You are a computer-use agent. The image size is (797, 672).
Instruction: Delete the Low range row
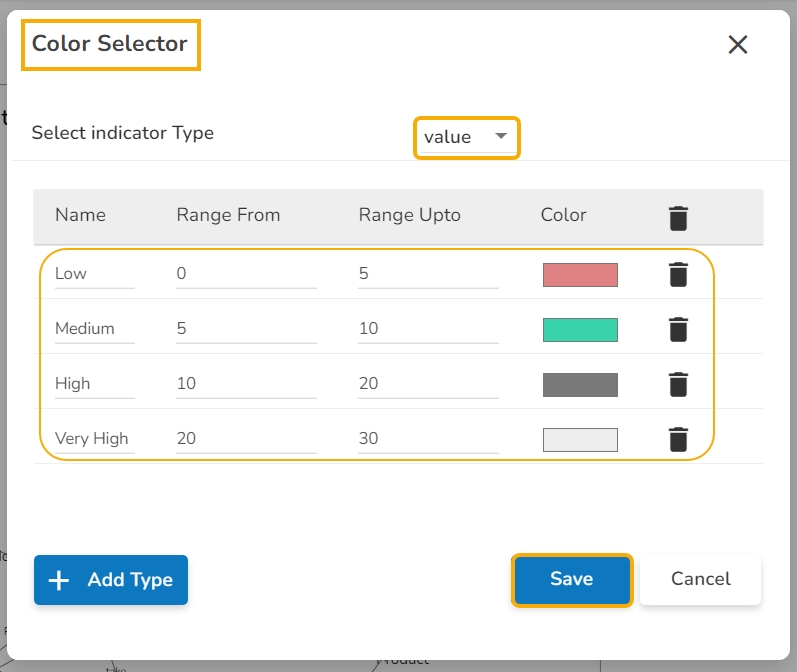coord(678,274)
